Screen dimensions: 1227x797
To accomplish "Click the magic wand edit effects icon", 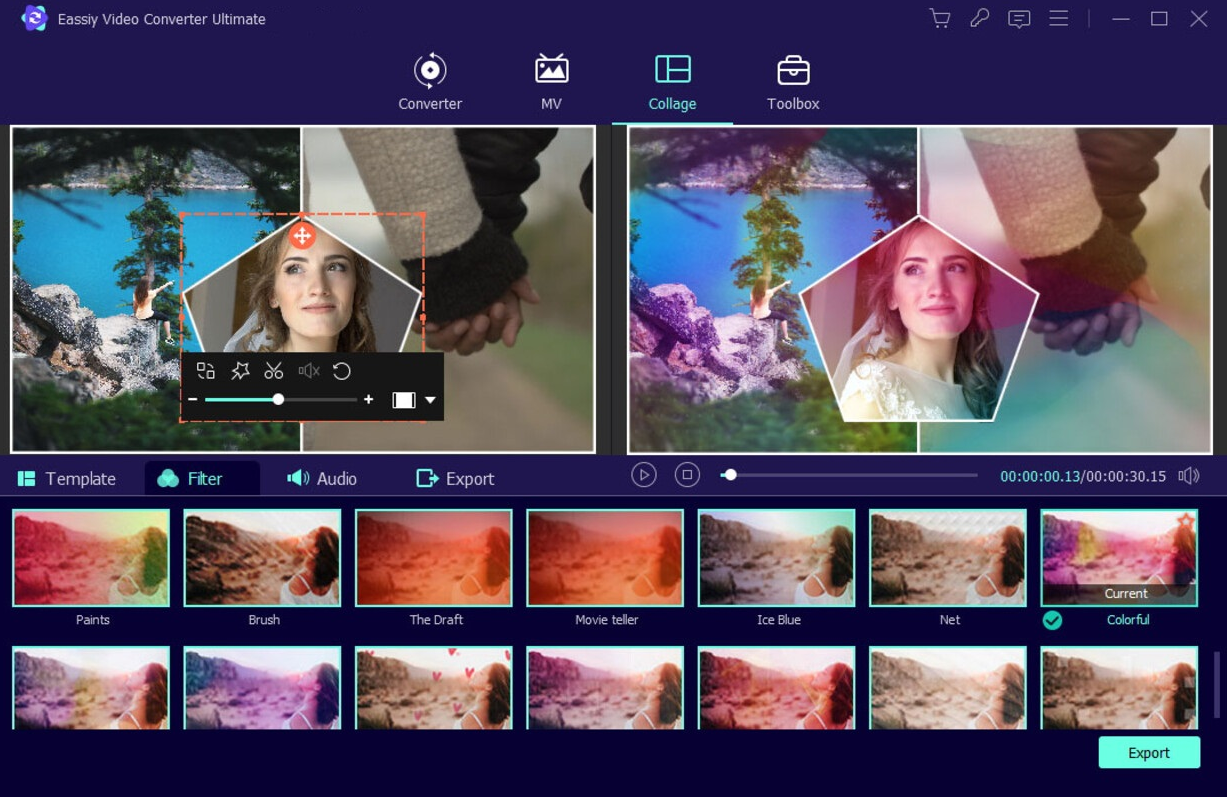I will [x=240, y=371].
